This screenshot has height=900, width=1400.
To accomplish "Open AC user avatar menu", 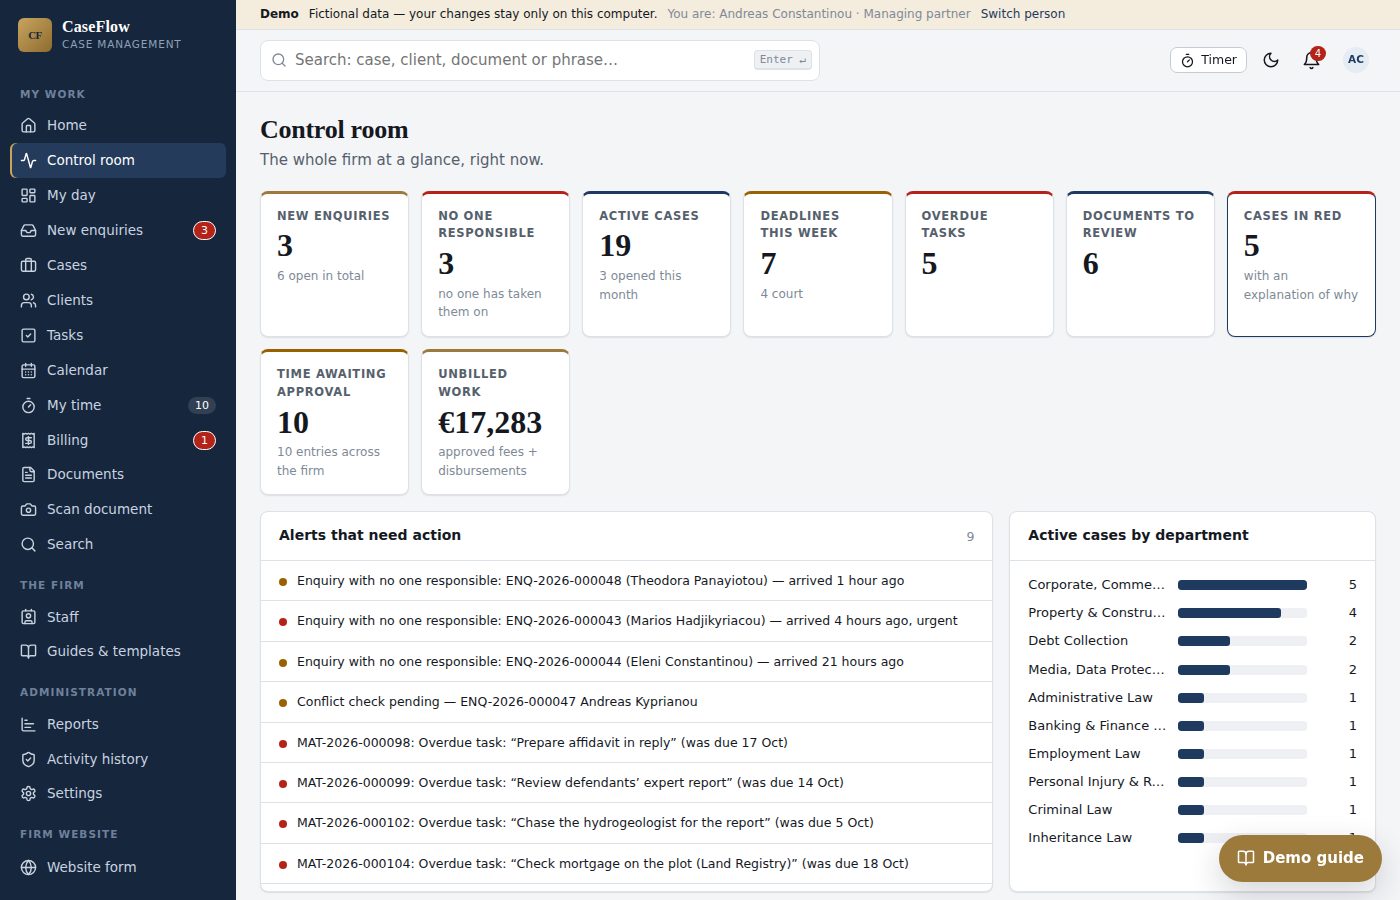I will pos(1356,60).
